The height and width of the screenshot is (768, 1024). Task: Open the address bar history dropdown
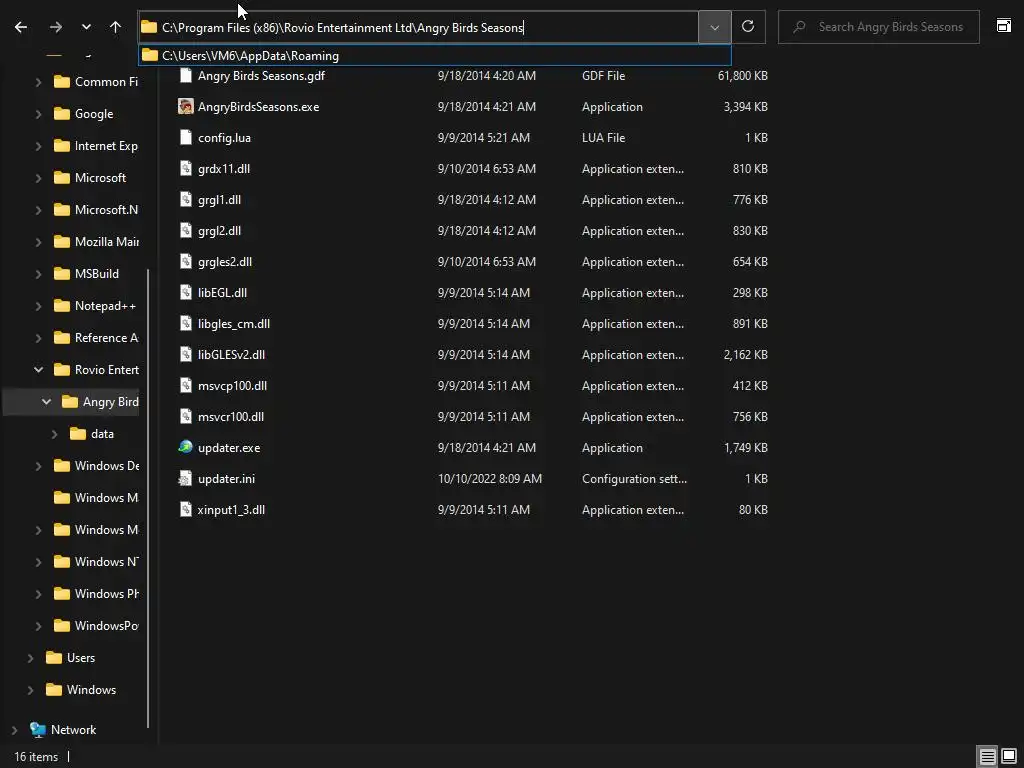click(x=714, y=27)
